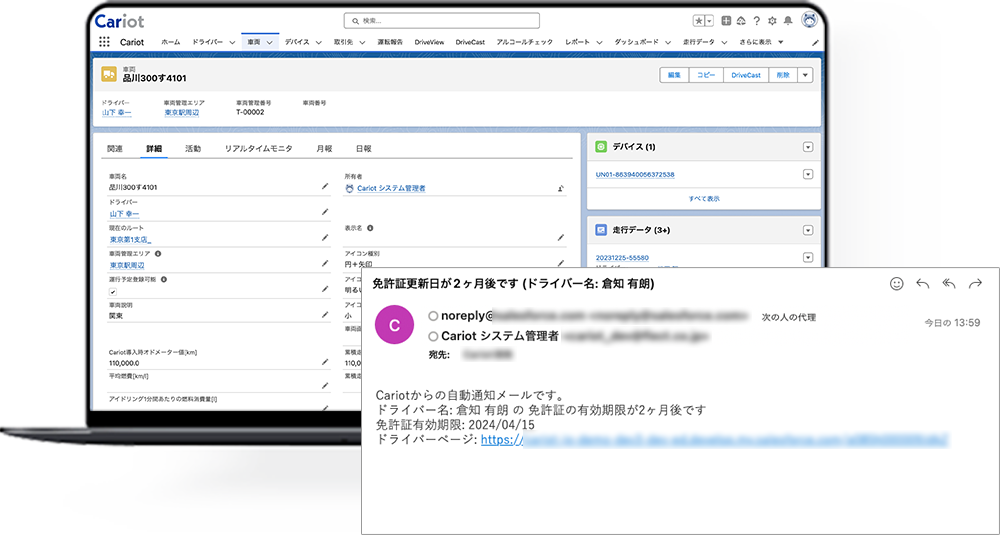This screenshot has height=535, width=1000.
Task: Click the reply arrow in email
Action: click(x=923, y=284)
